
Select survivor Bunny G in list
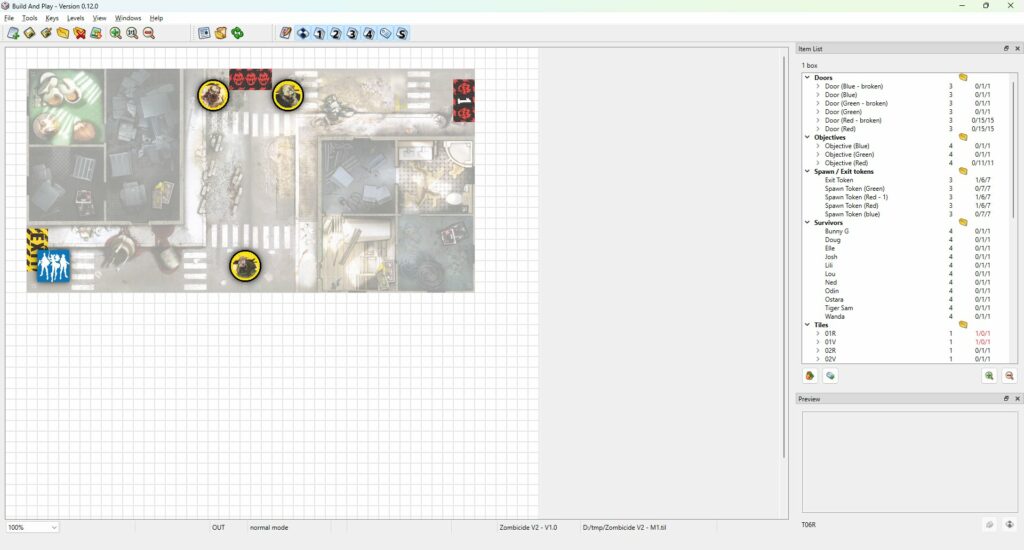[x=837, y=231]
